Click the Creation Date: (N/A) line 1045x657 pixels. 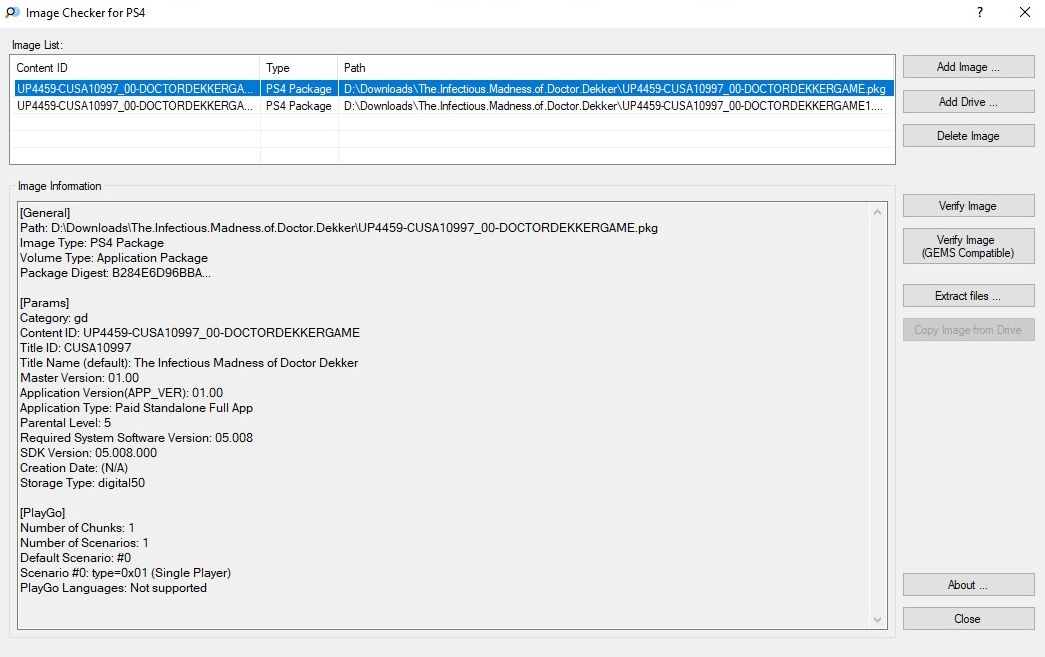pos(74,468)
